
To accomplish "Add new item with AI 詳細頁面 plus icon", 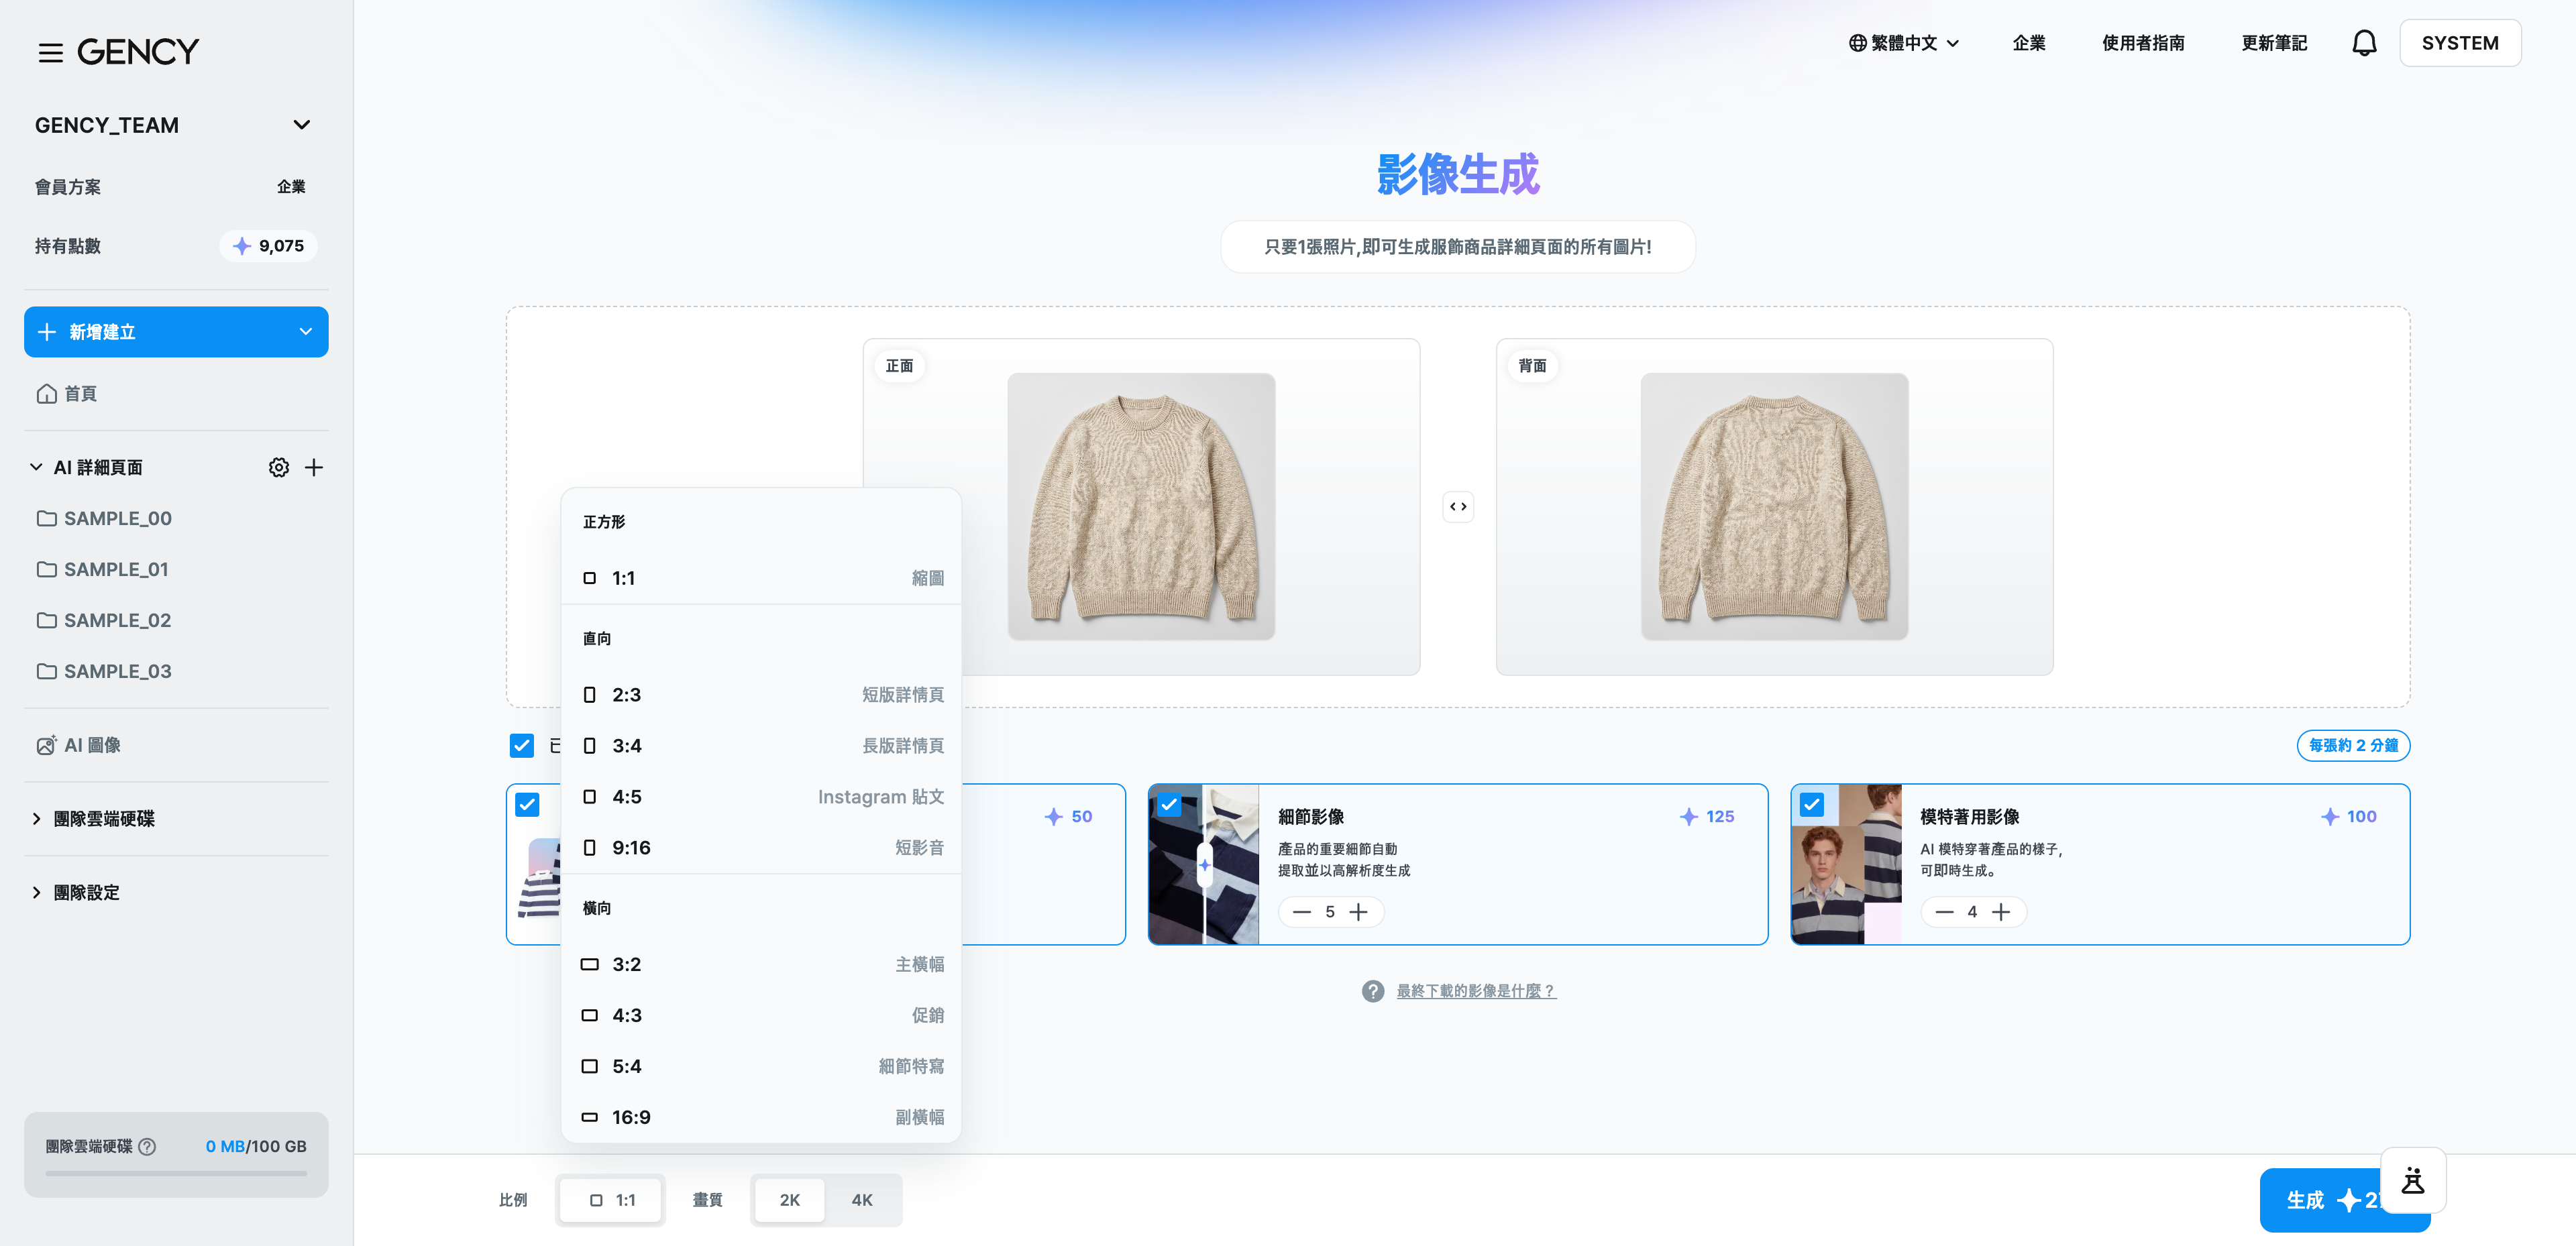I will [314, 467].
